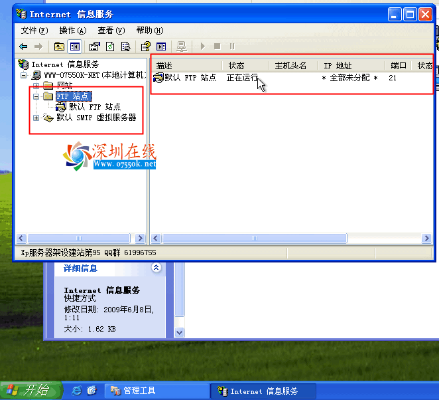Screen dimensions: 439x400
Task: Open the 文件(F) menu
Action: tap(34, 31)
